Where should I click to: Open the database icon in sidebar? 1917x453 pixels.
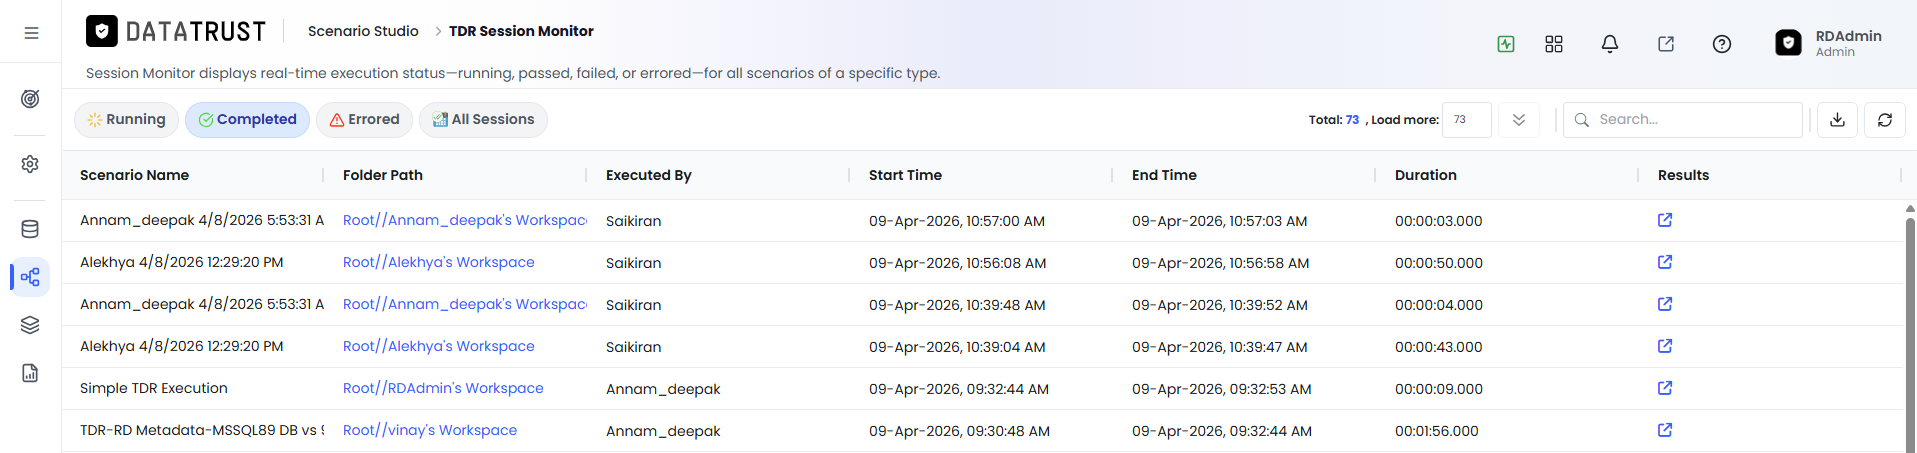[x=30, y=229]
